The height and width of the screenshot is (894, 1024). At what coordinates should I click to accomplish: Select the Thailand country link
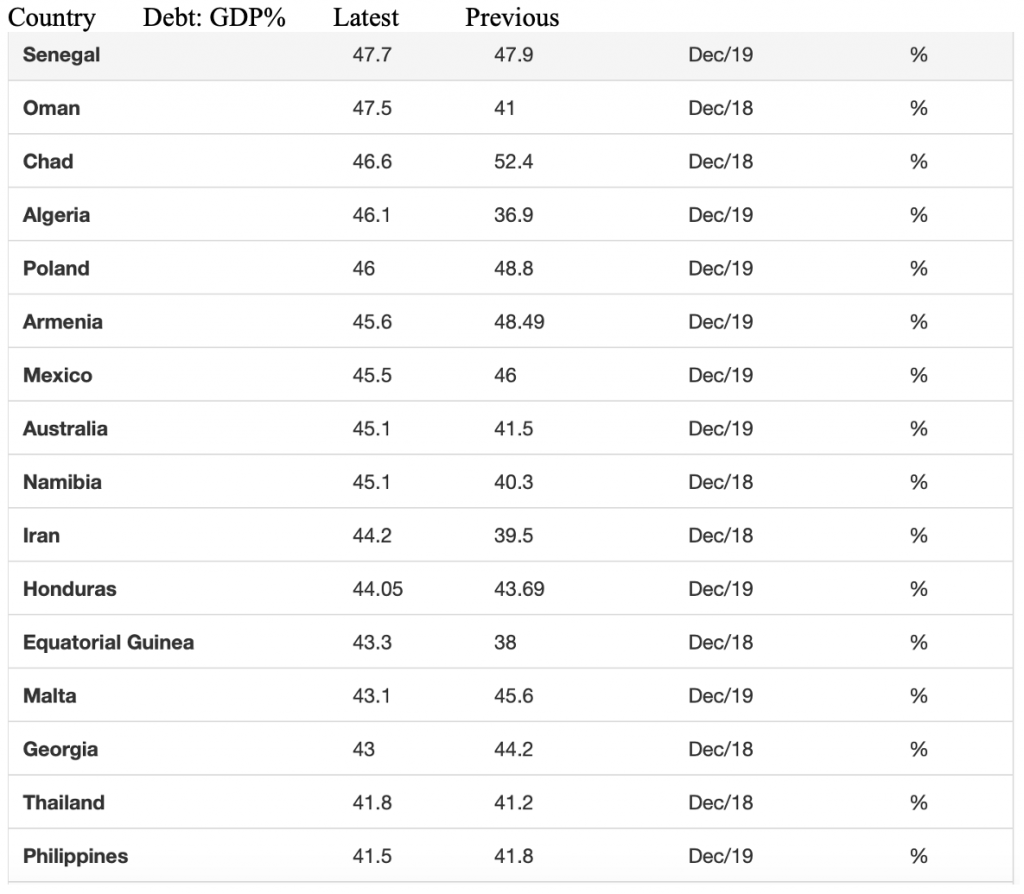(x=63, y=803)
